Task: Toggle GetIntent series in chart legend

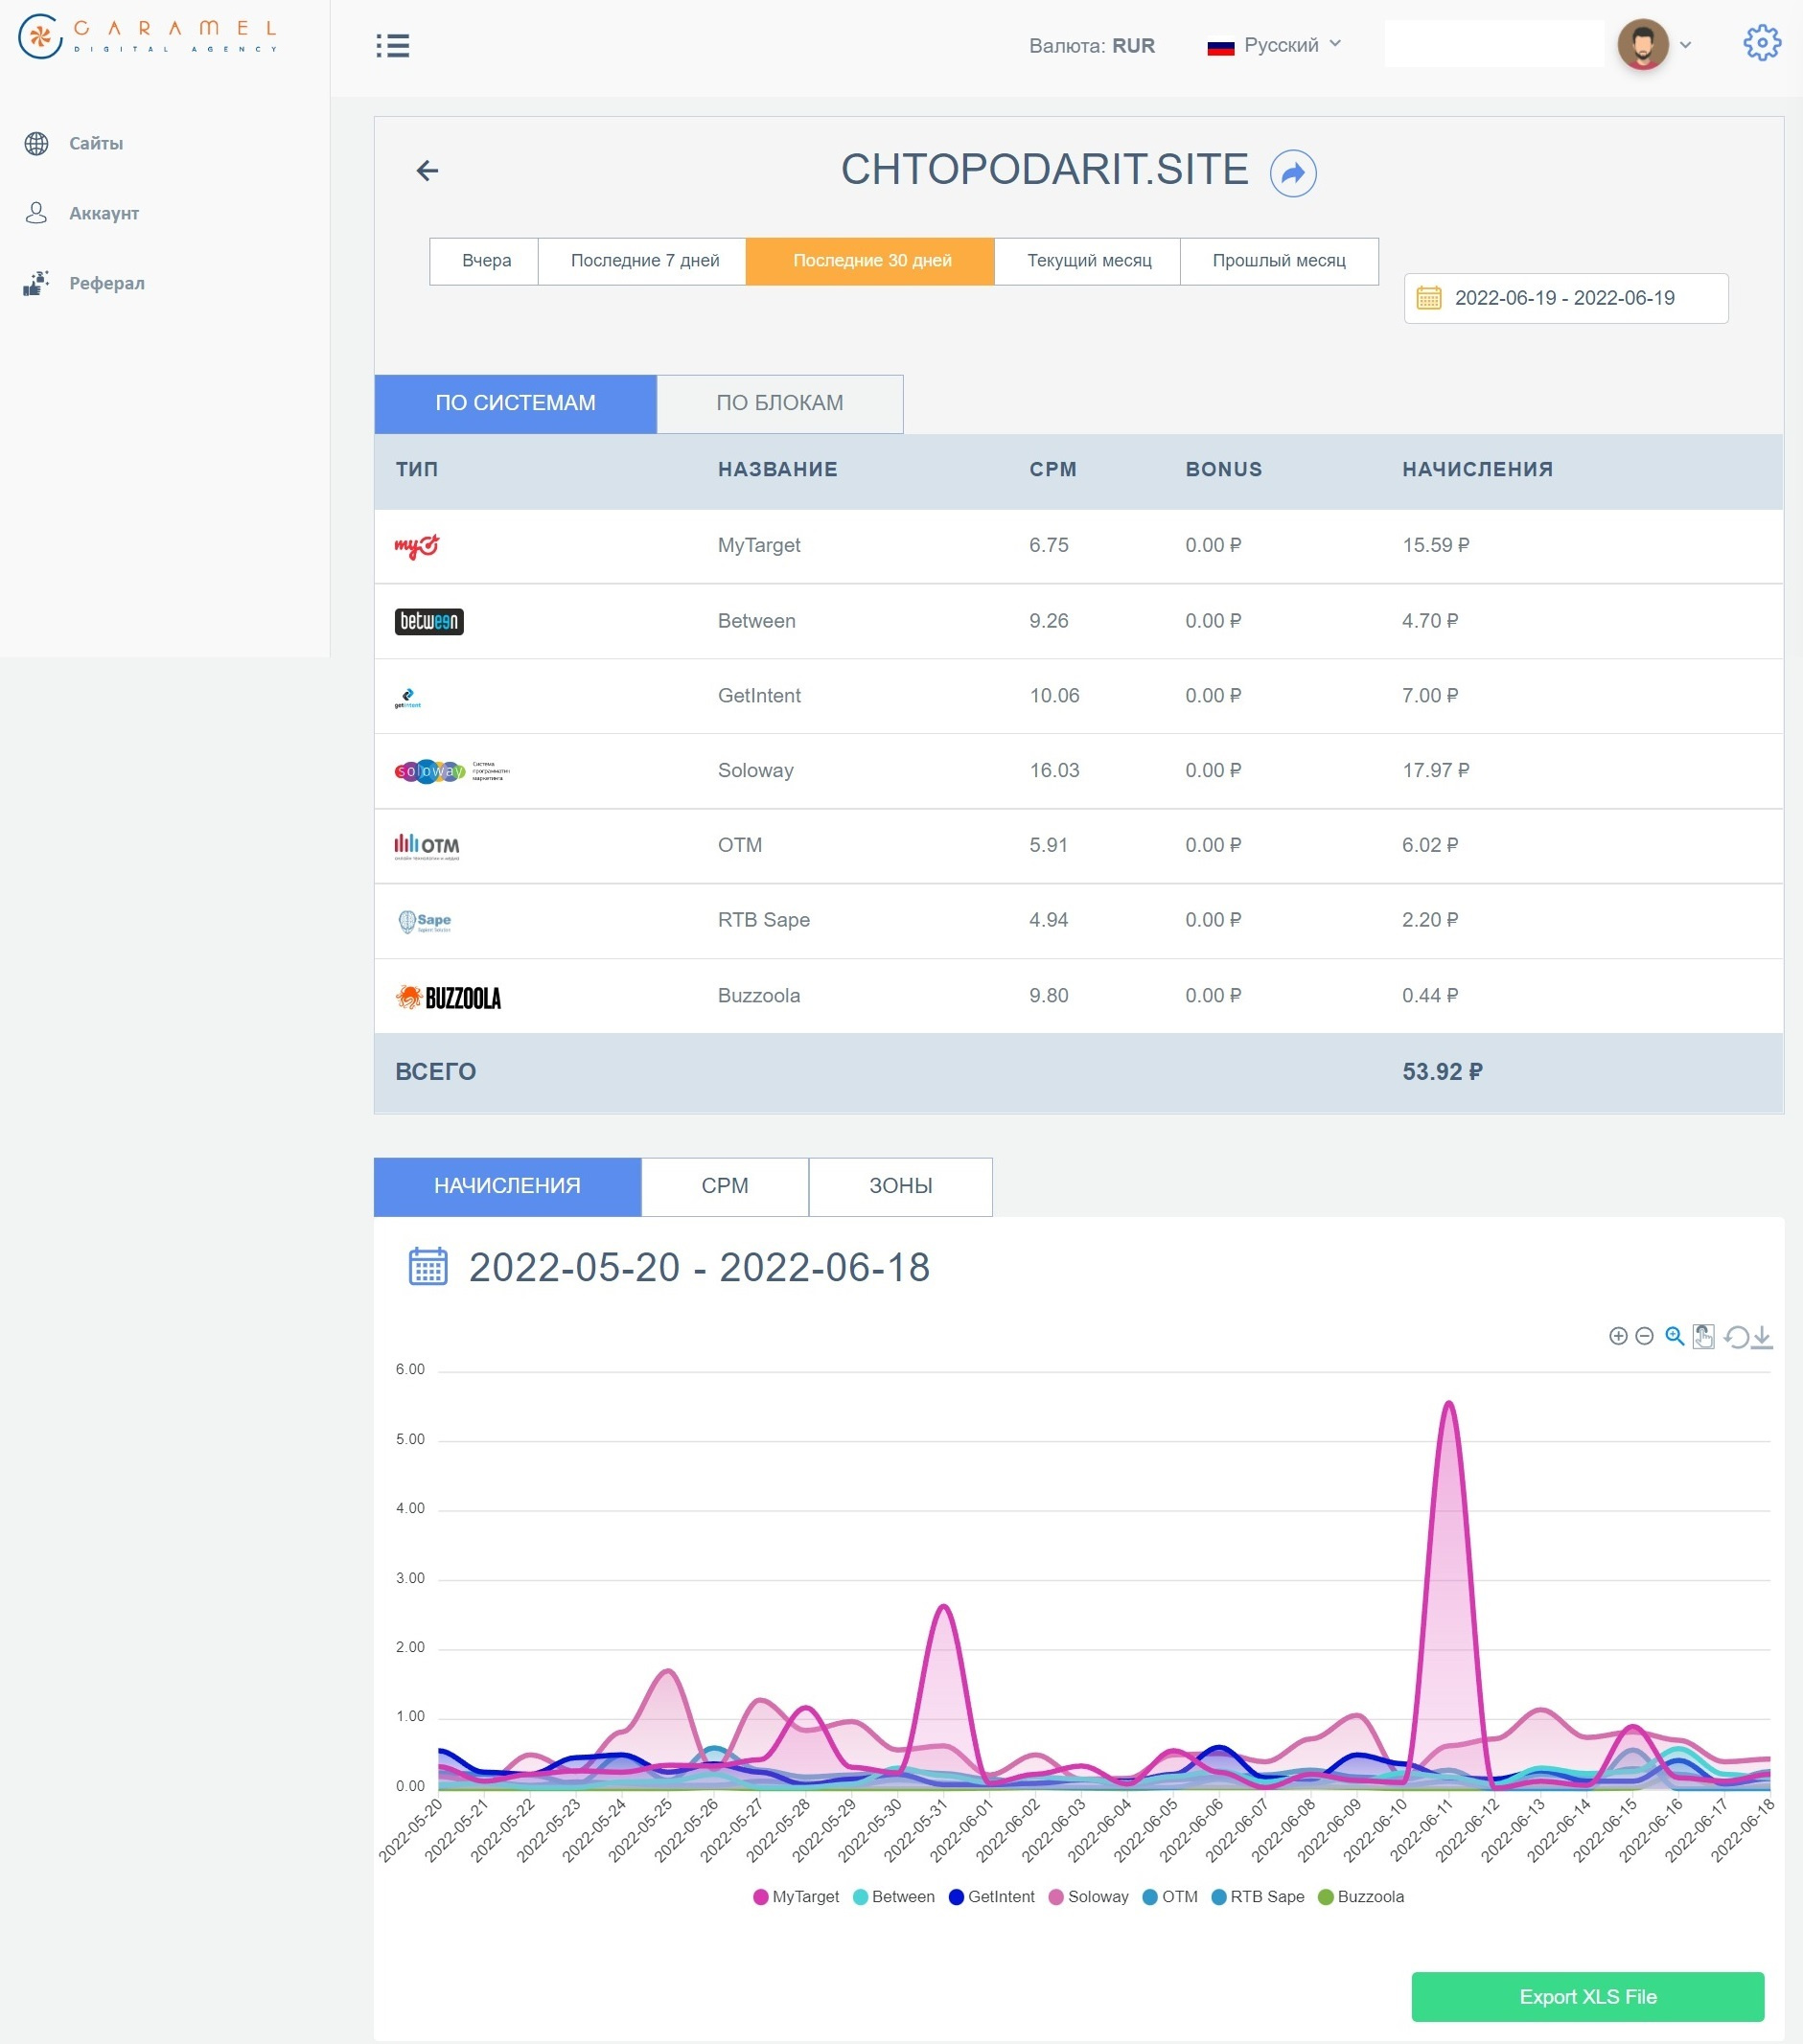Action: (x=991, y=1897)
